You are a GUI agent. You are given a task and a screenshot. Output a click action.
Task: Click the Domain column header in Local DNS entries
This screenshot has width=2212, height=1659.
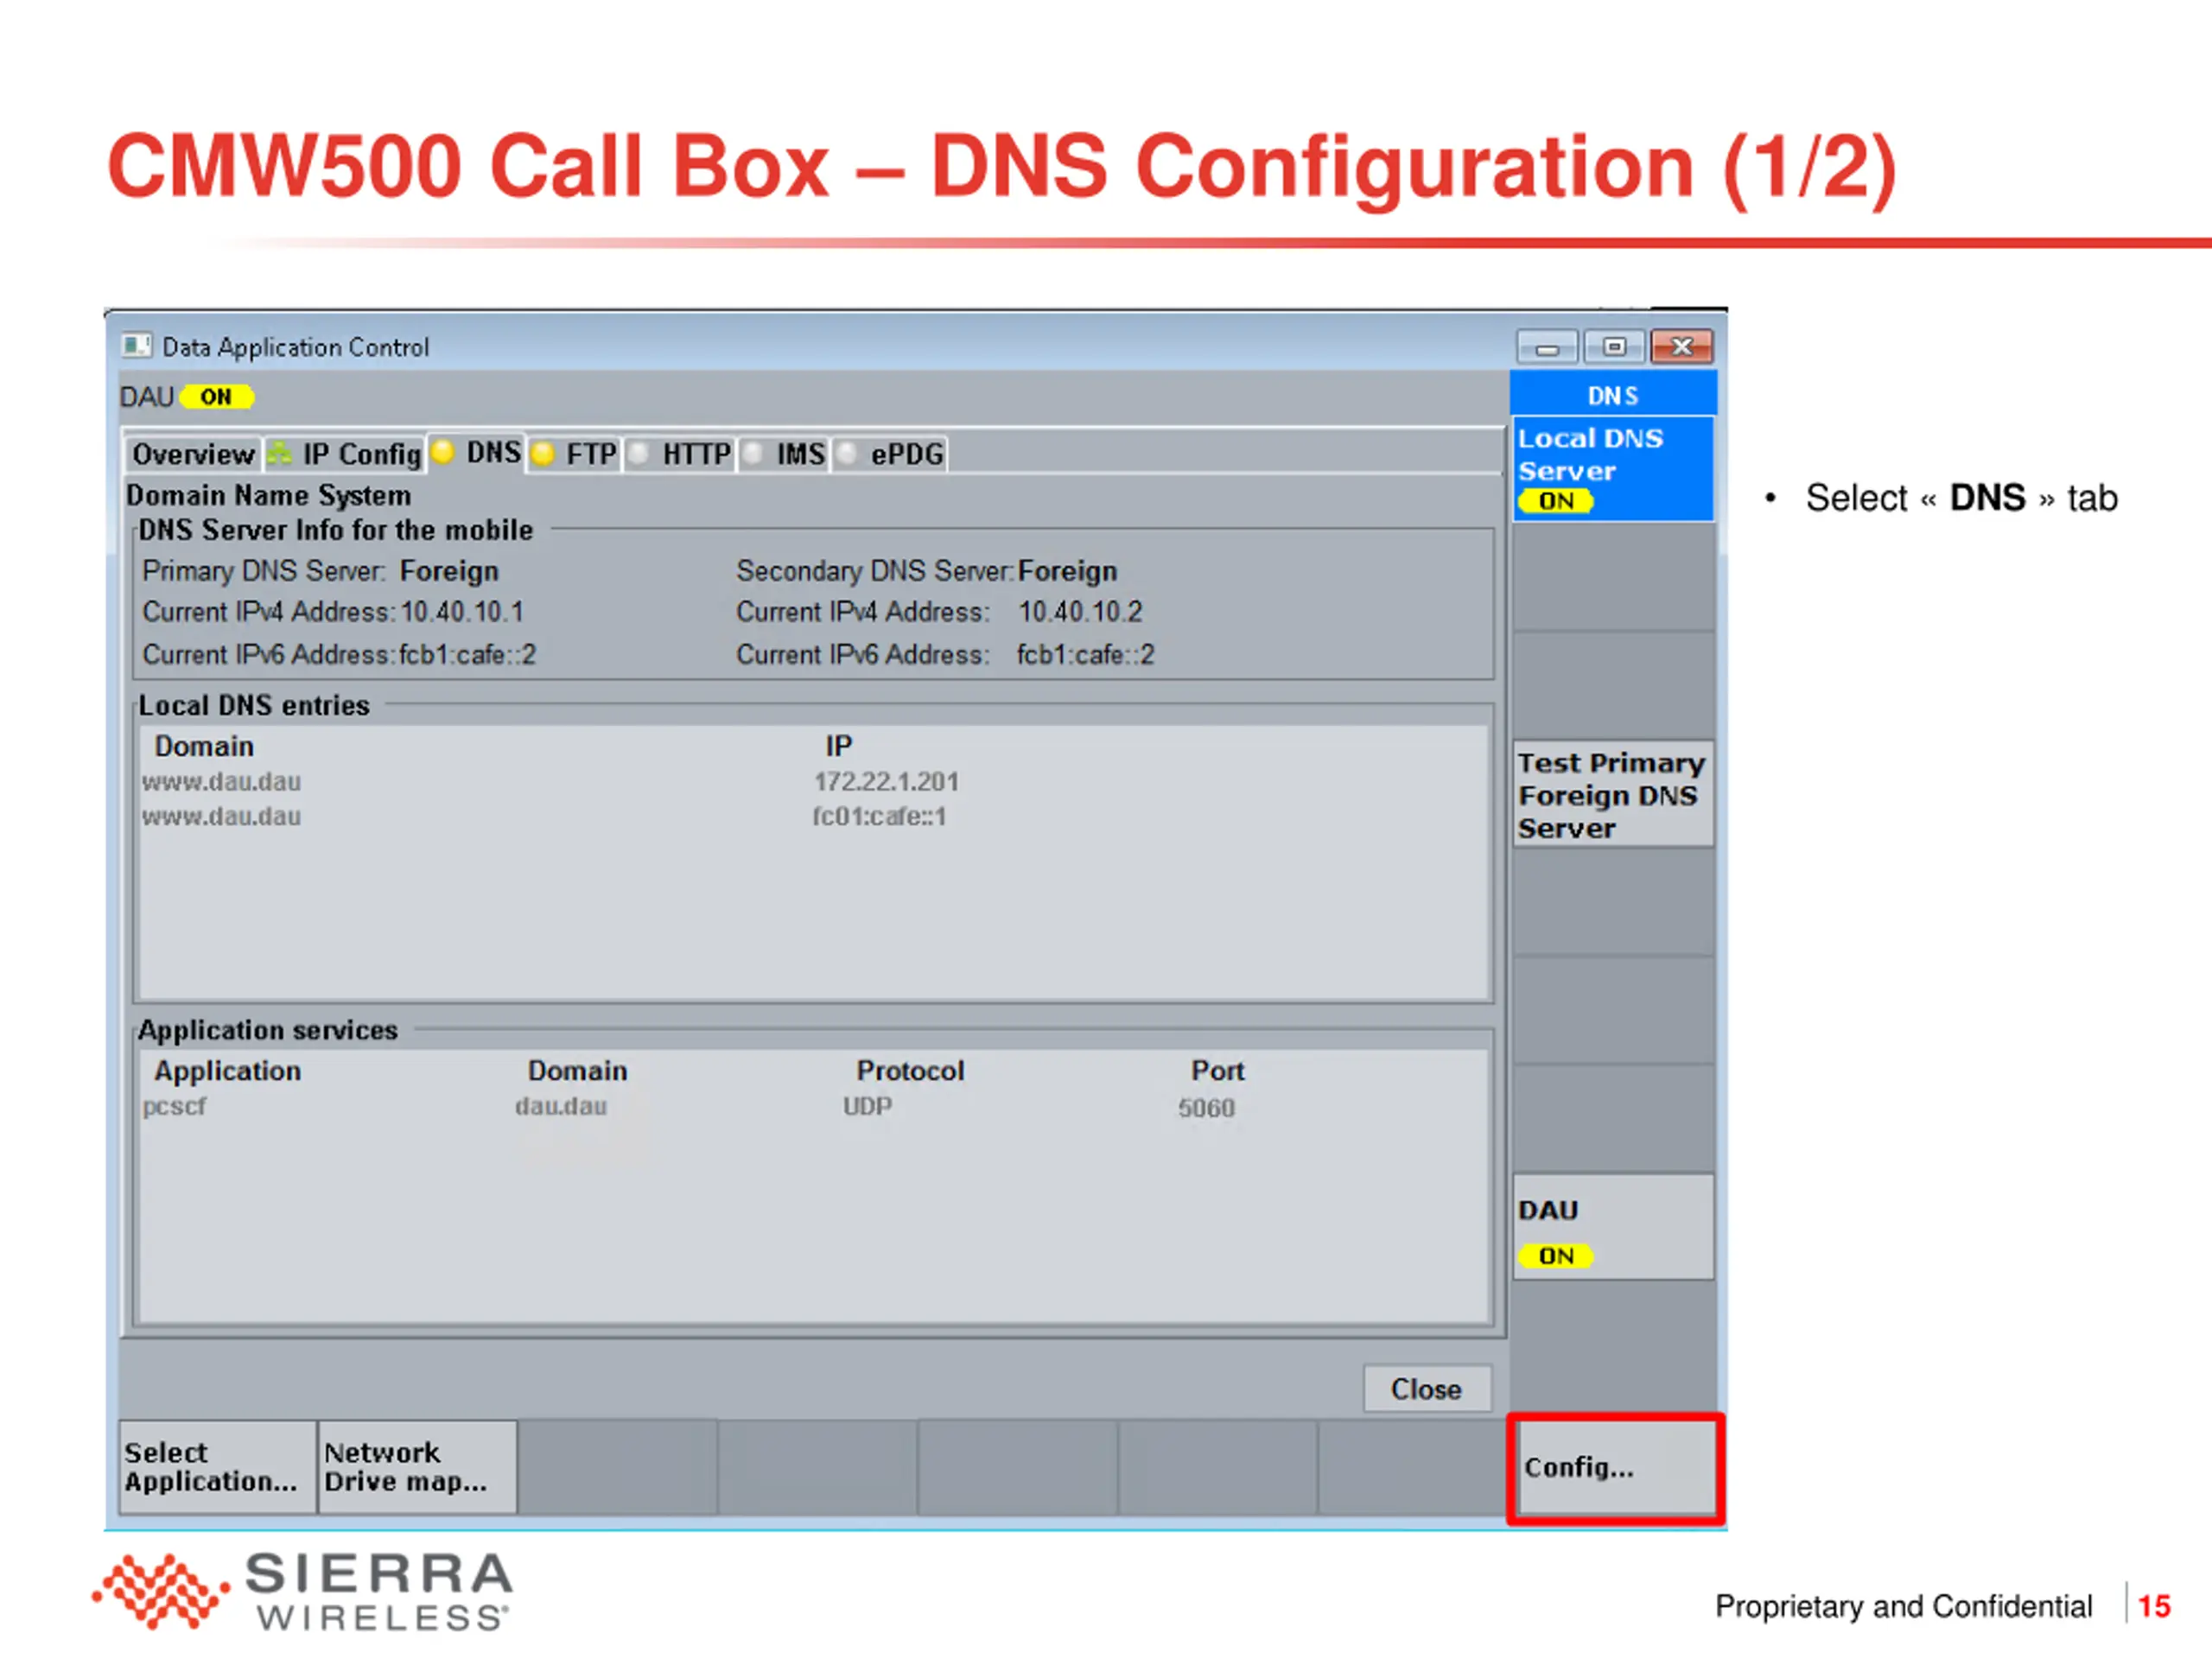[x=204, y=746]
